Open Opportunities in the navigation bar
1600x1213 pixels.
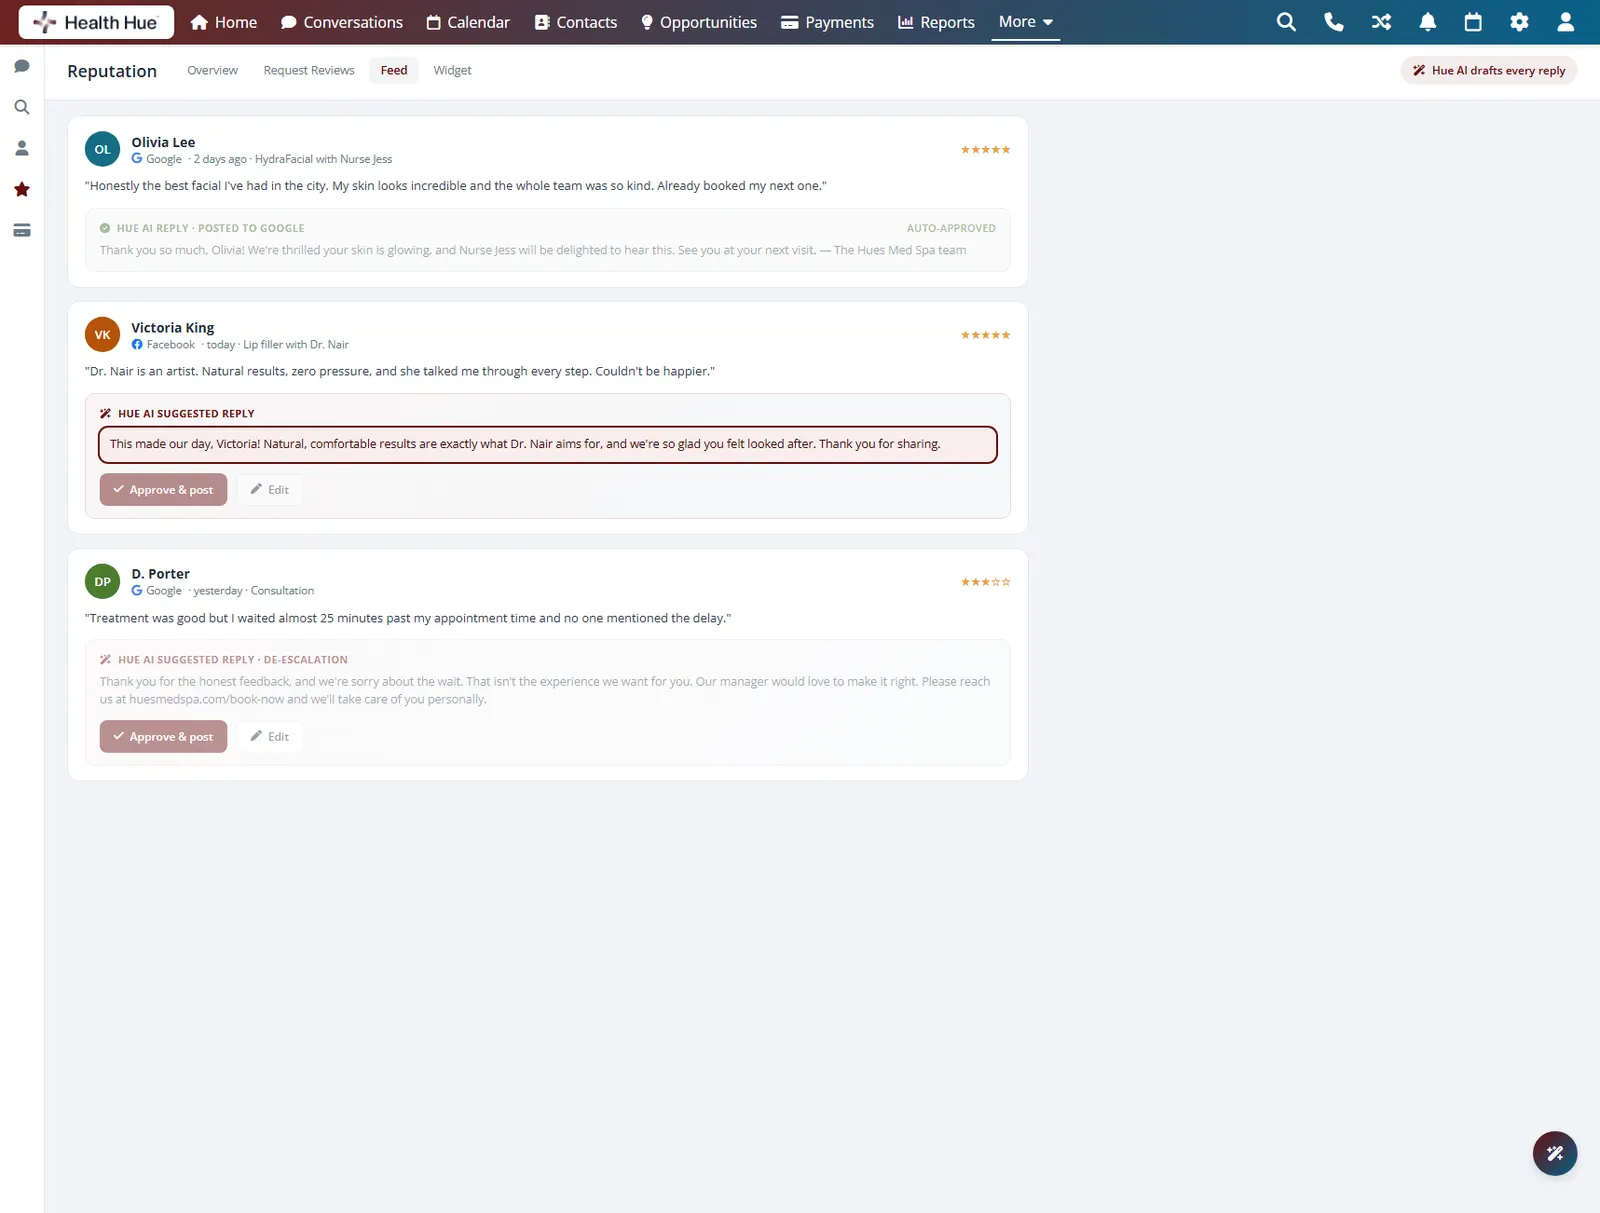[698, 22]
